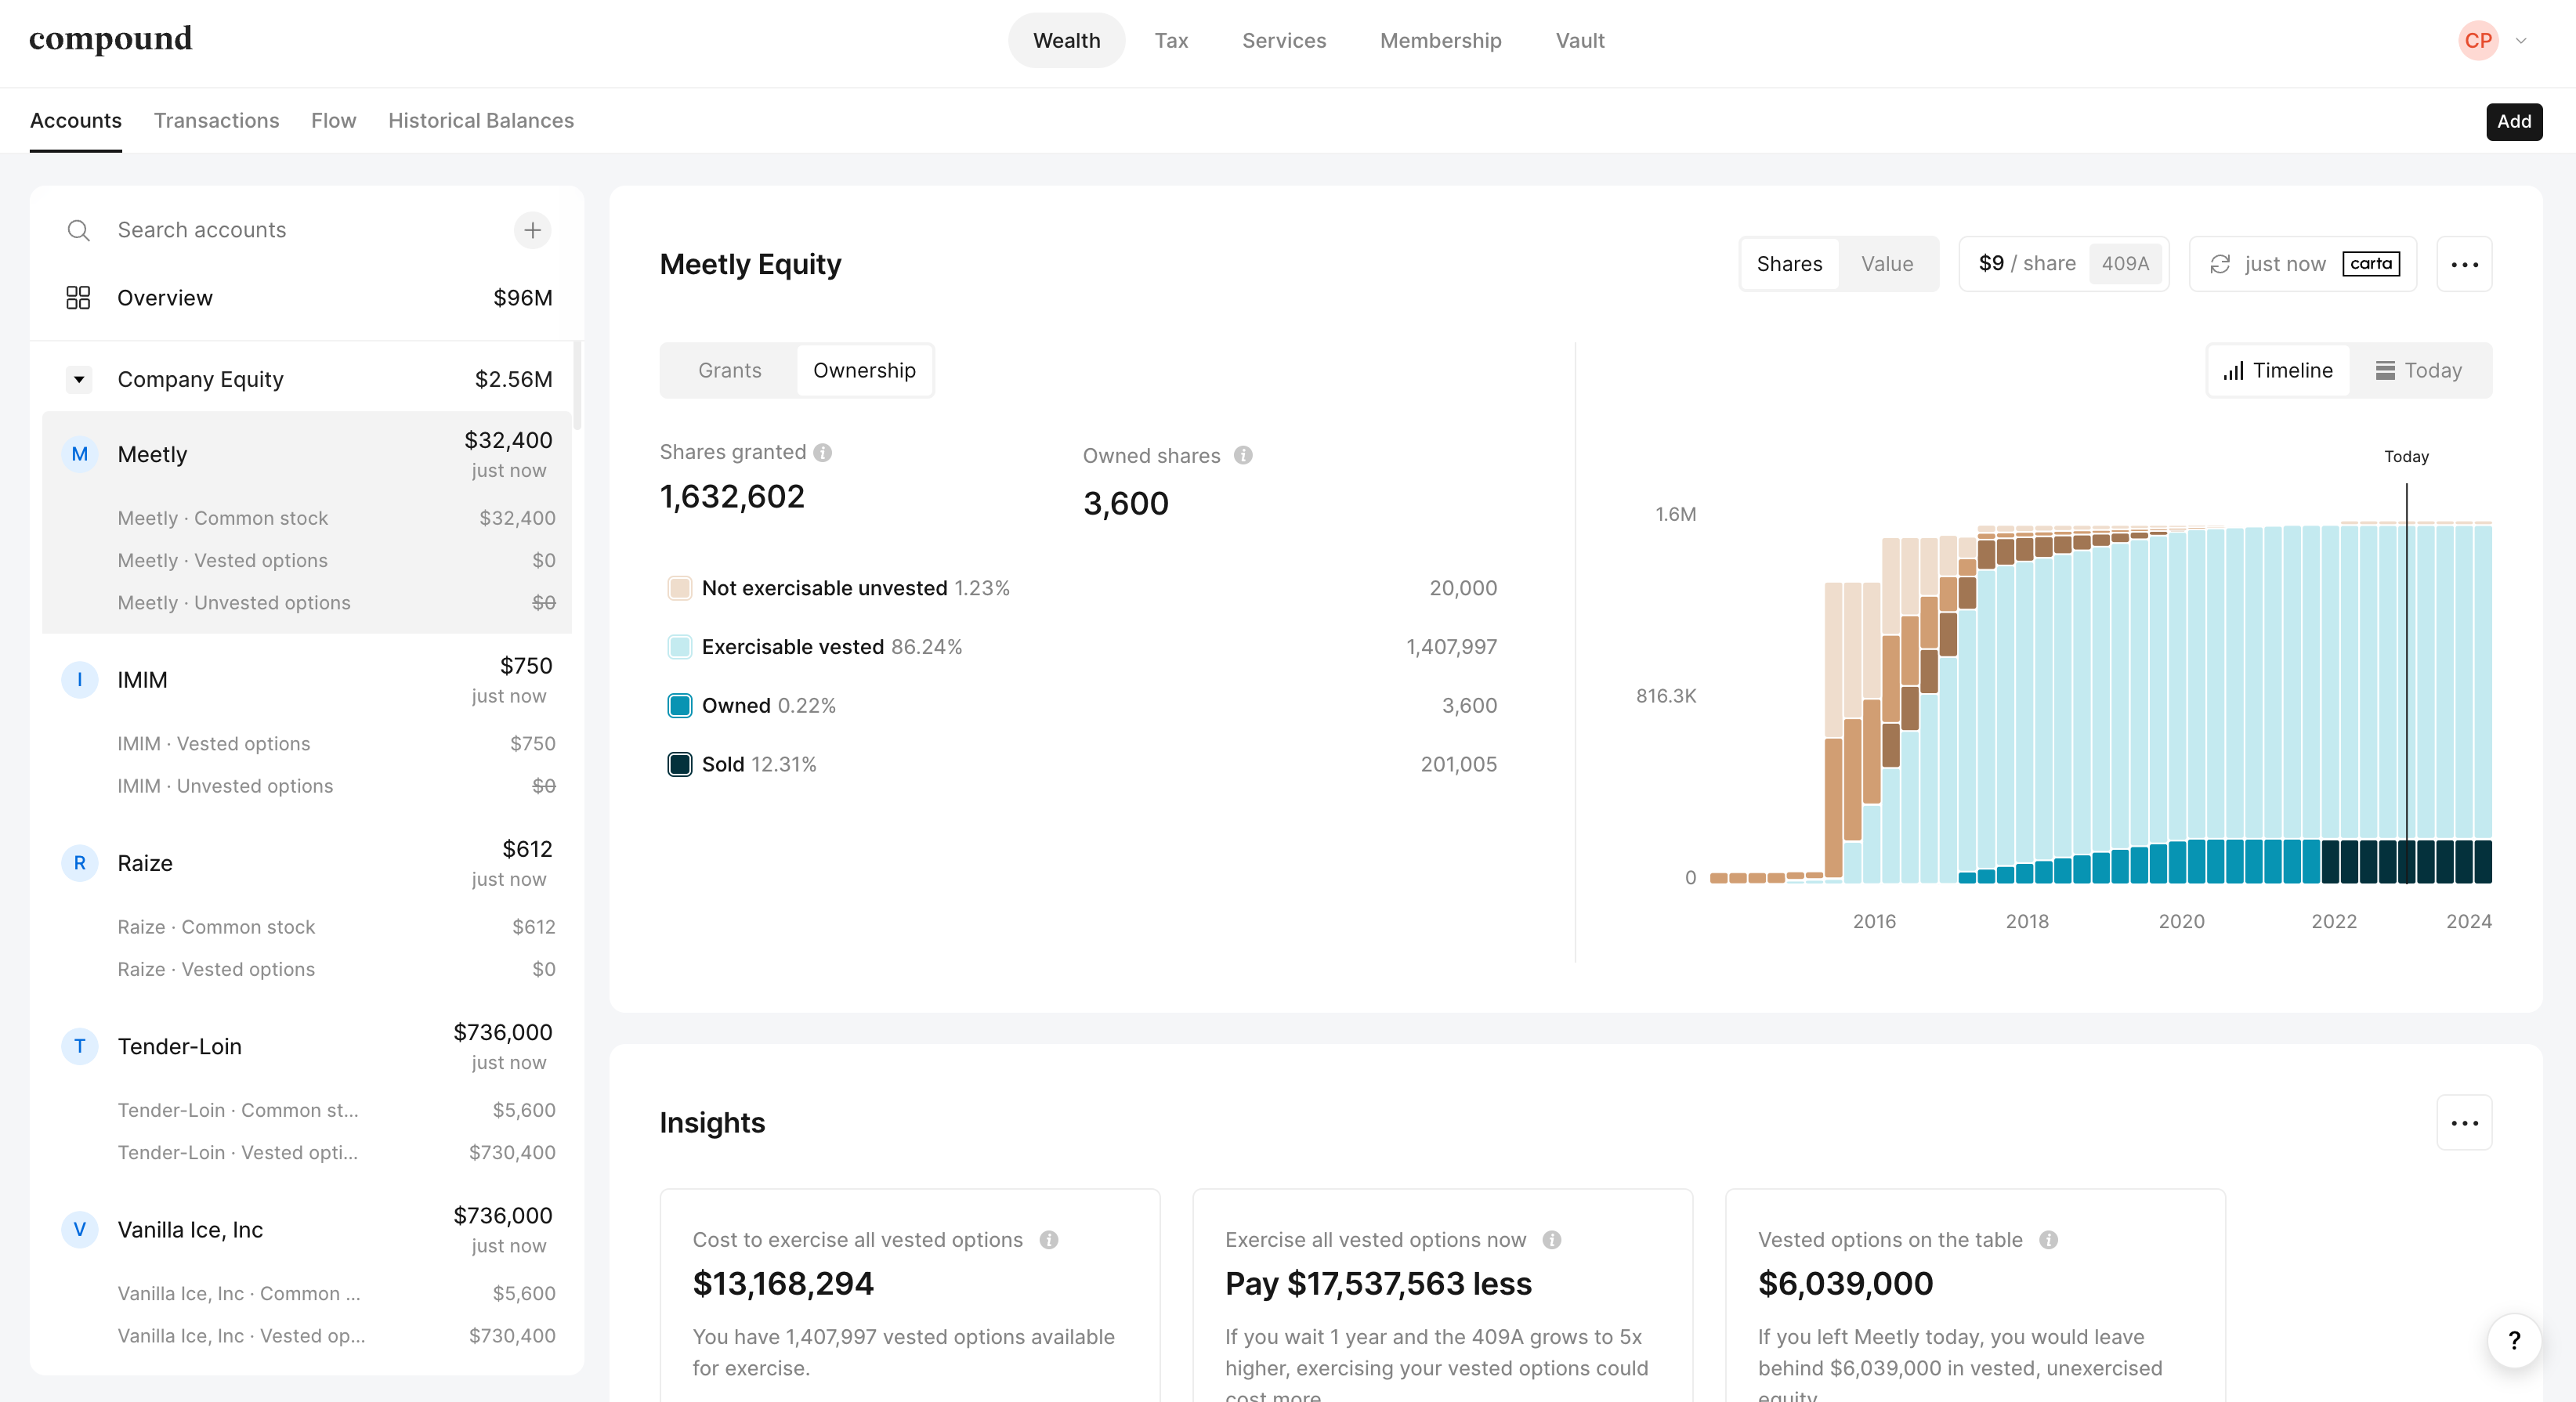The image size is (2576, 1402).
Task: Click the Vanilla Ice V avatar icon
Action: pyautogui.click(x=80, y=1229)
